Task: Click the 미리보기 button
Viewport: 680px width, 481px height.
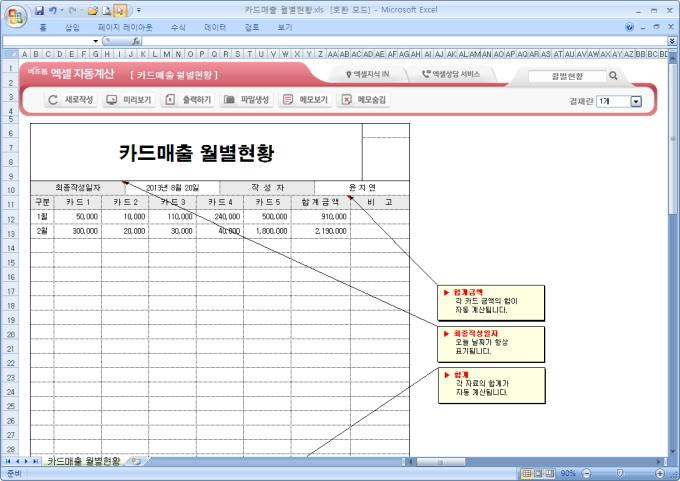Action: [129, 100]
